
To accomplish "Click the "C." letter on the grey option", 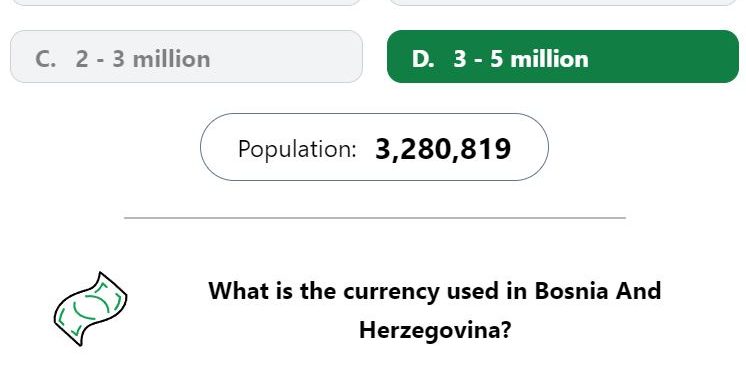I will point(46,59).
